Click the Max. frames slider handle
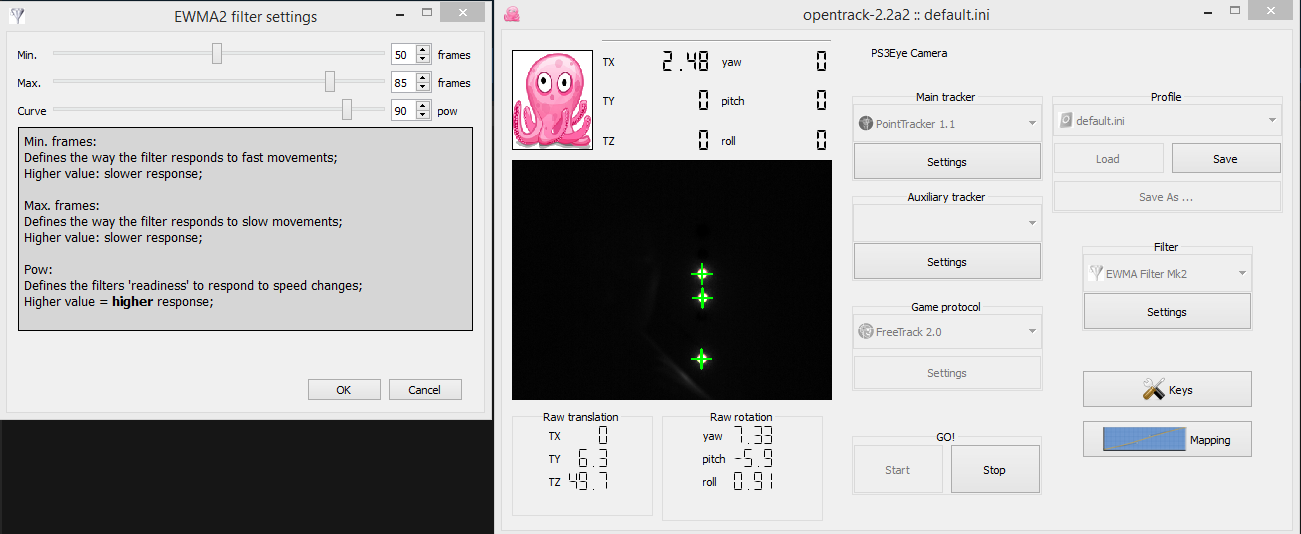 point(330,82)
